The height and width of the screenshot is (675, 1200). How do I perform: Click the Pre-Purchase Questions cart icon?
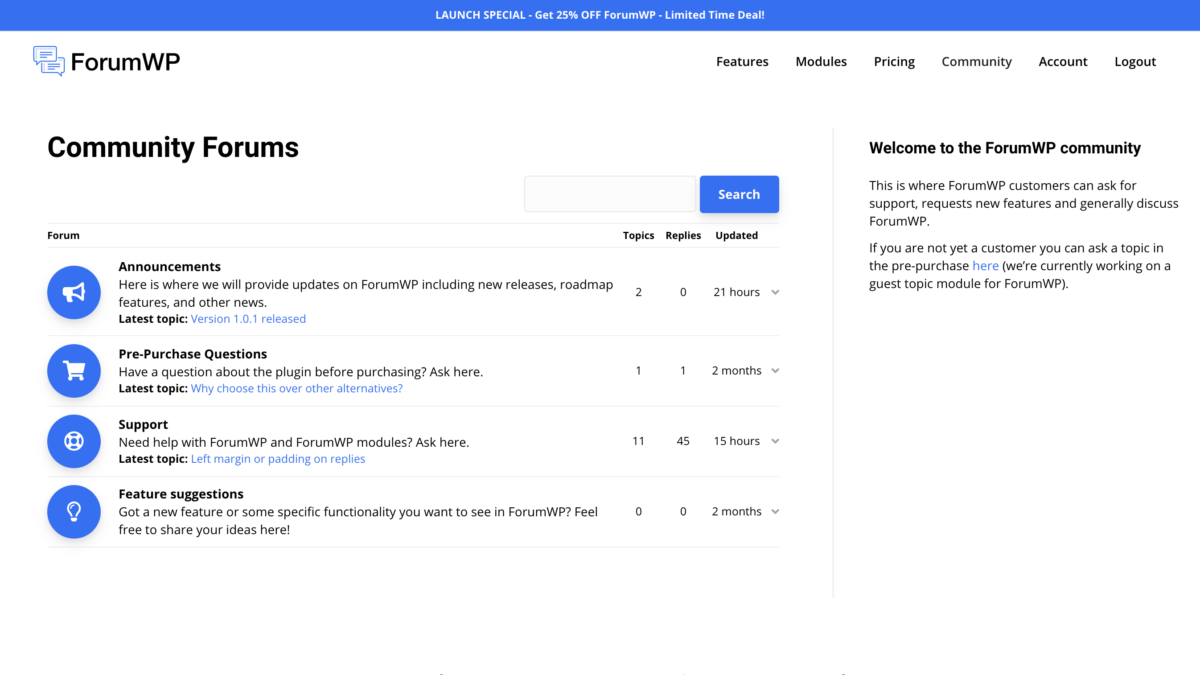point(74,371)
